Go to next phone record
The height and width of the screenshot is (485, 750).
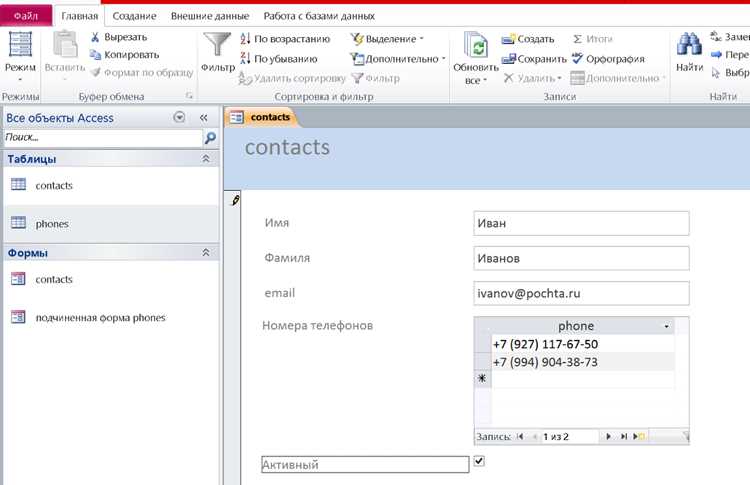[x=608, y=436]
